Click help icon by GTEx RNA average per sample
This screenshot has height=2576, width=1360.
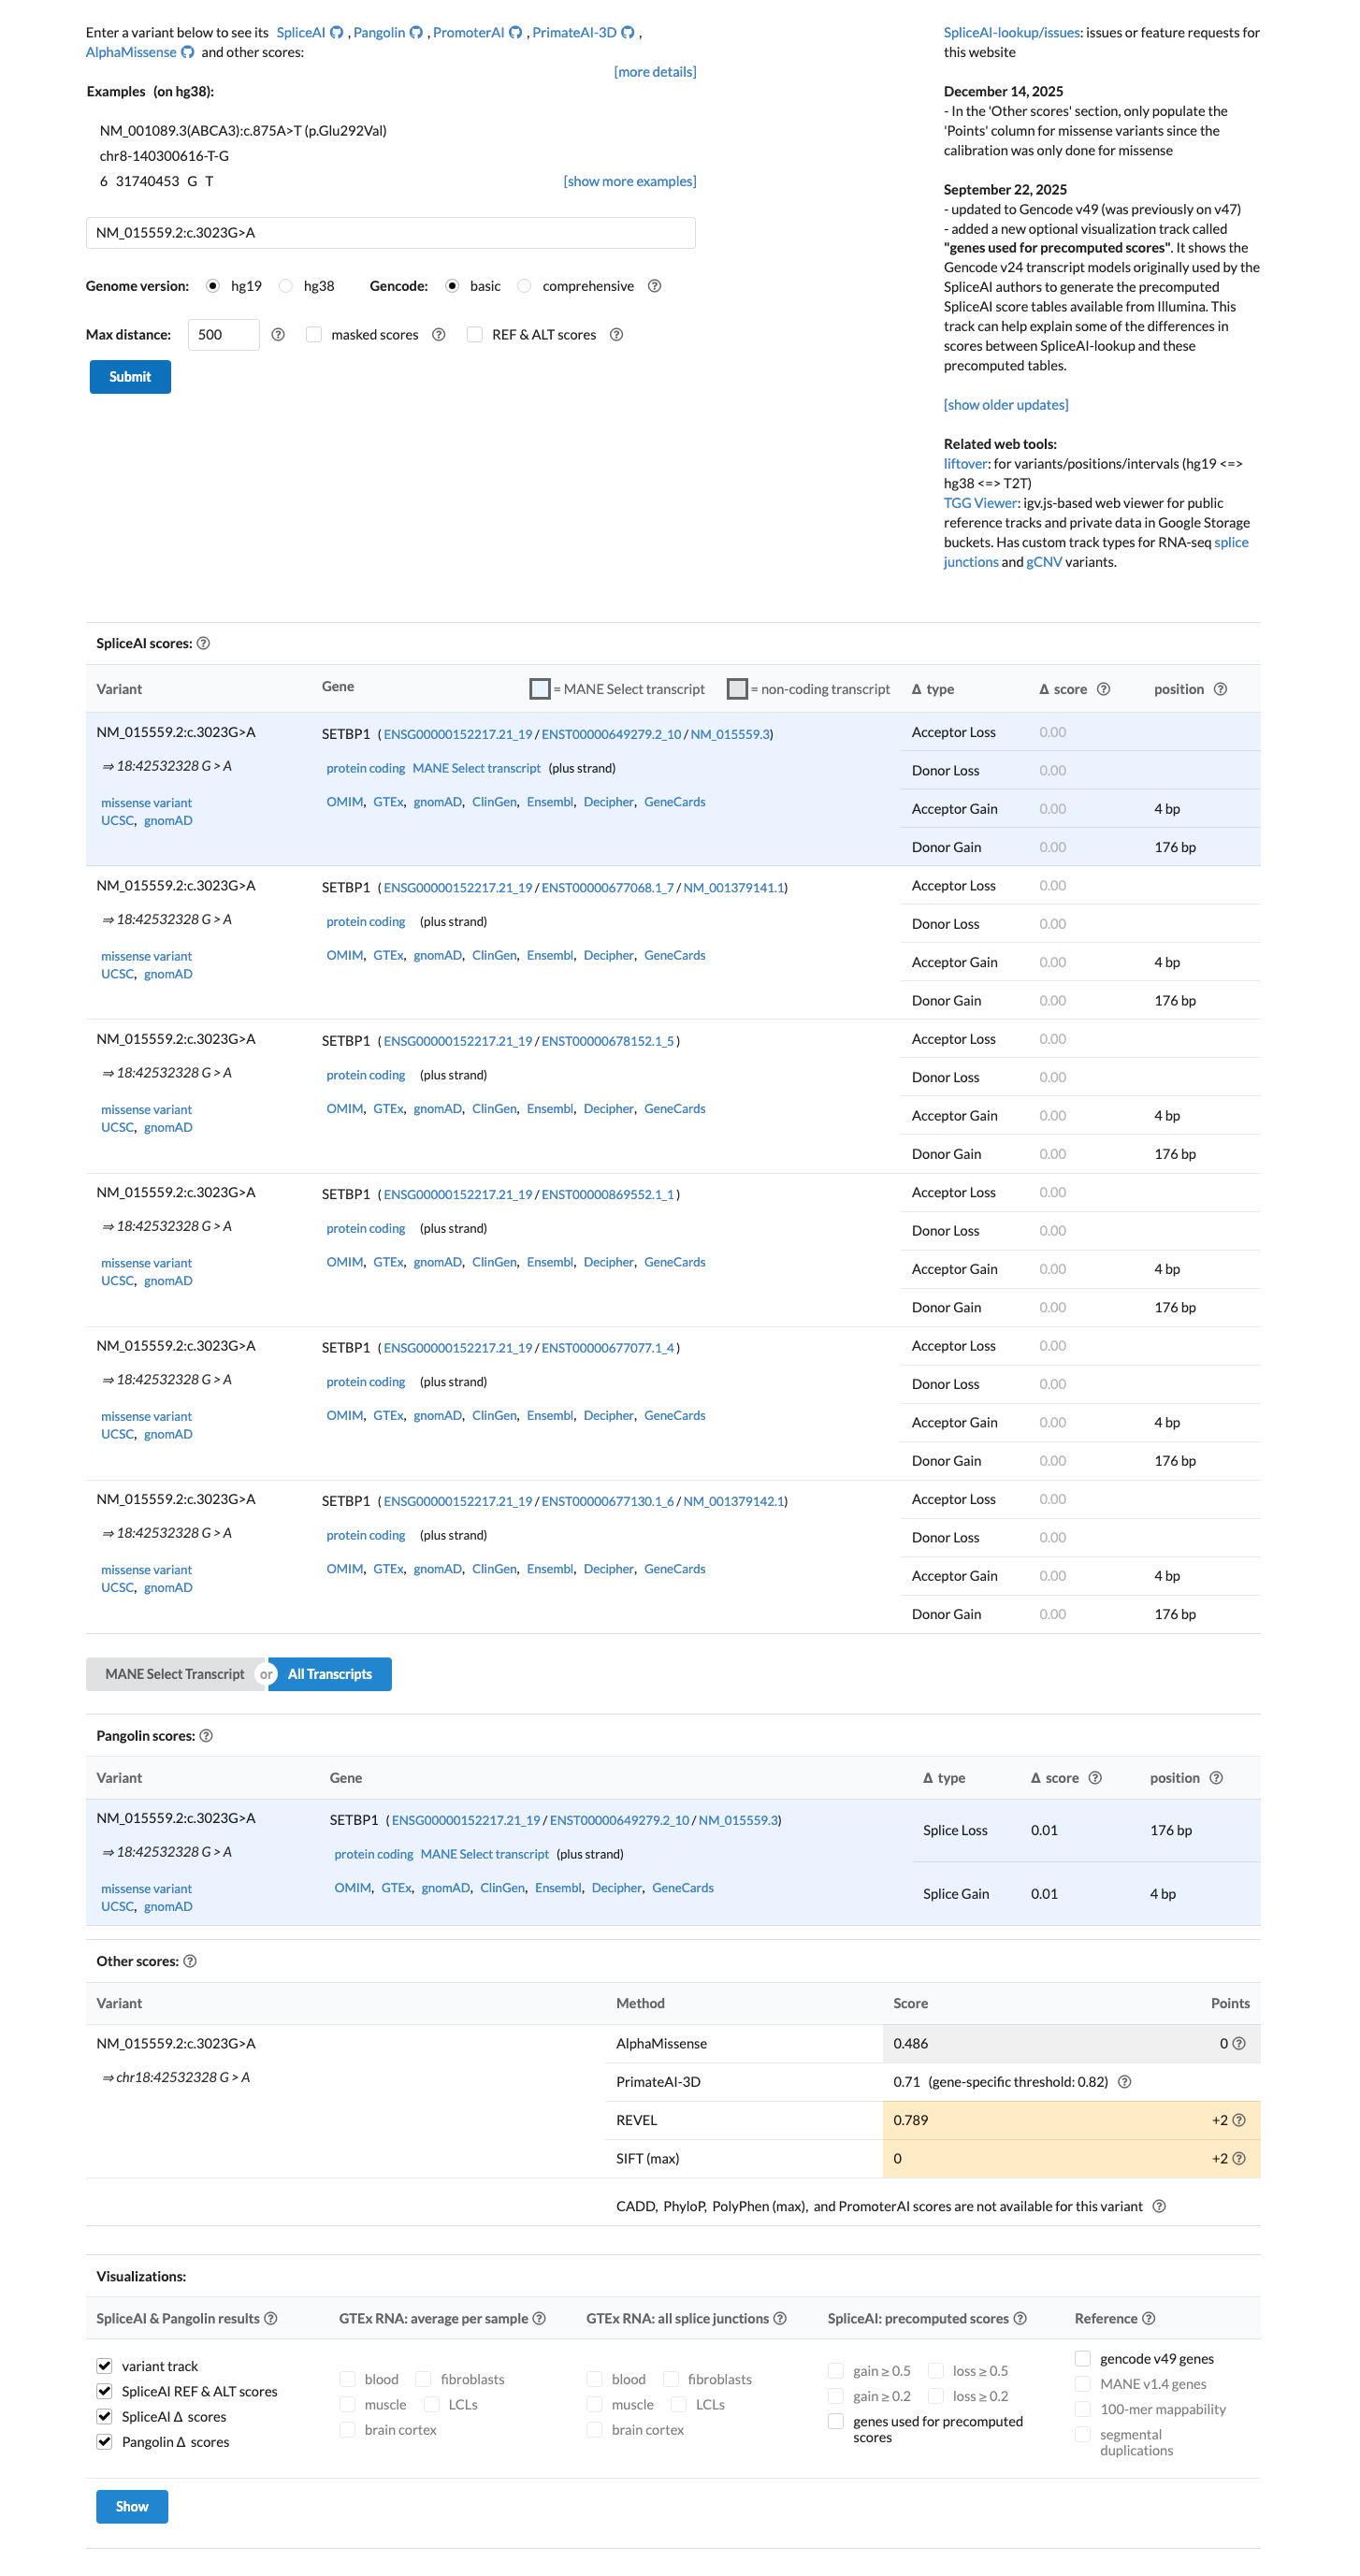click(x=539, y=2319)
